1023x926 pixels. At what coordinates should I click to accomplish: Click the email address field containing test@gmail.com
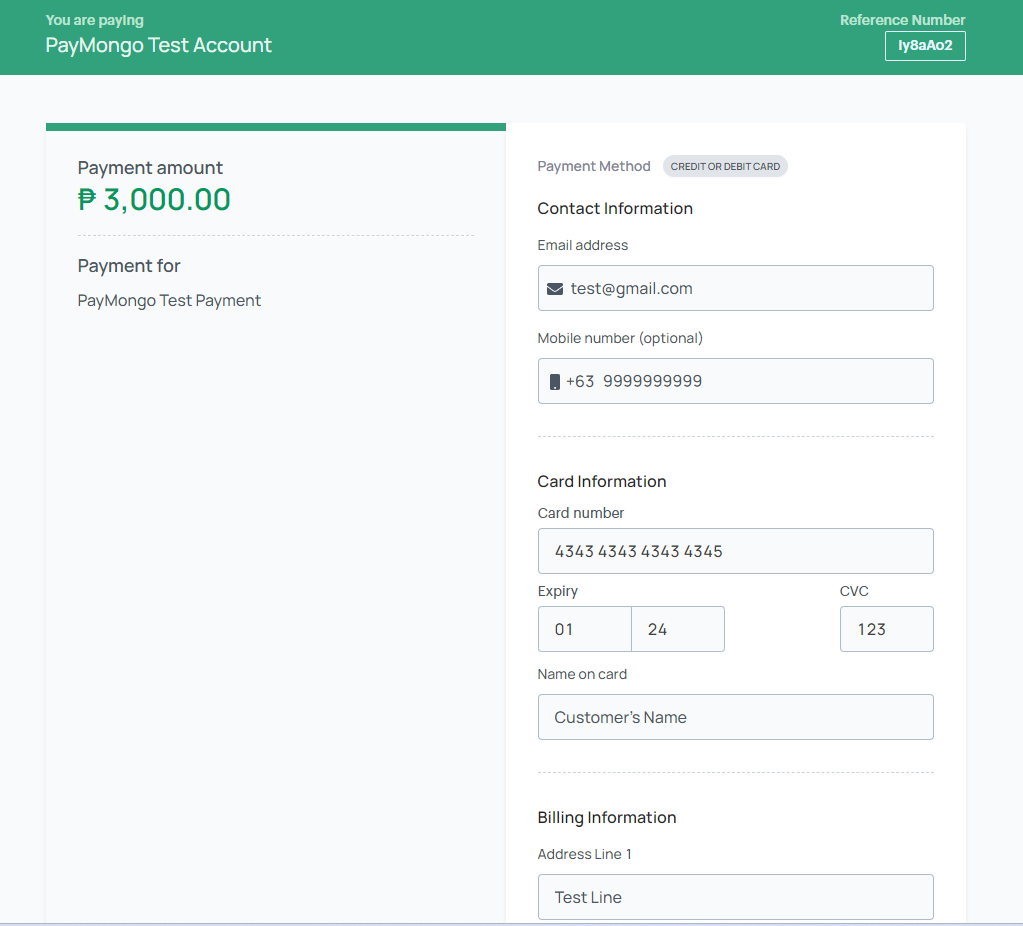pyautogui.click(x=735, y=288)
